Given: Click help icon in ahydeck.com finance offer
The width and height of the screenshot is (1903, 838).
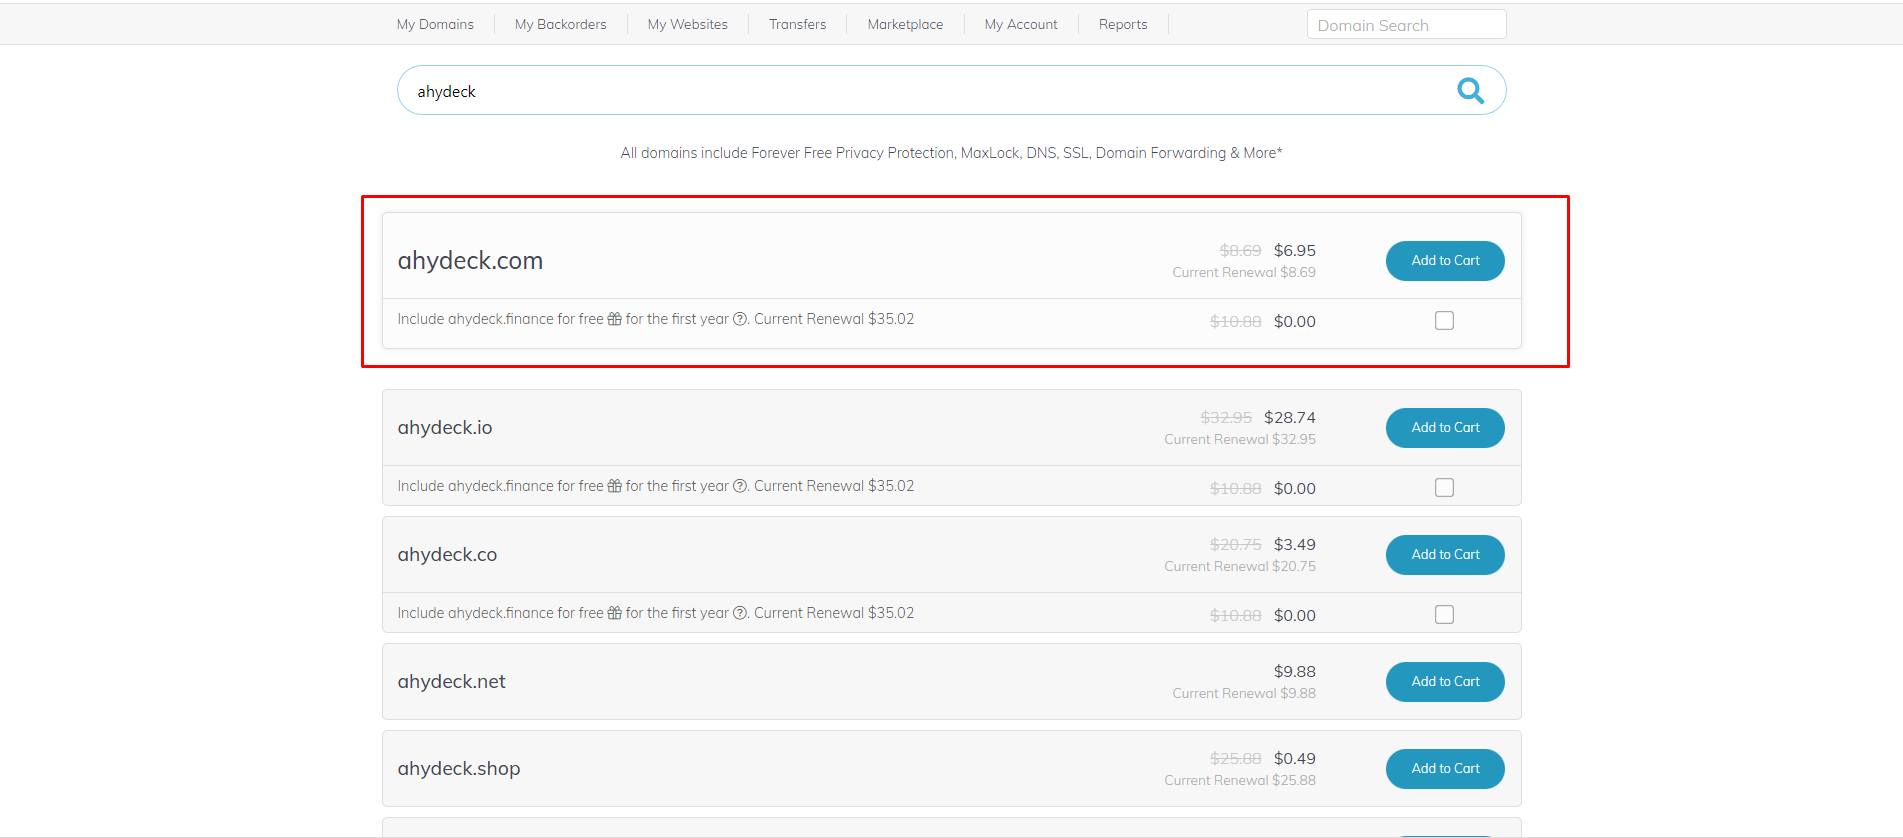Looking at the screenshot, I should 740,319.
